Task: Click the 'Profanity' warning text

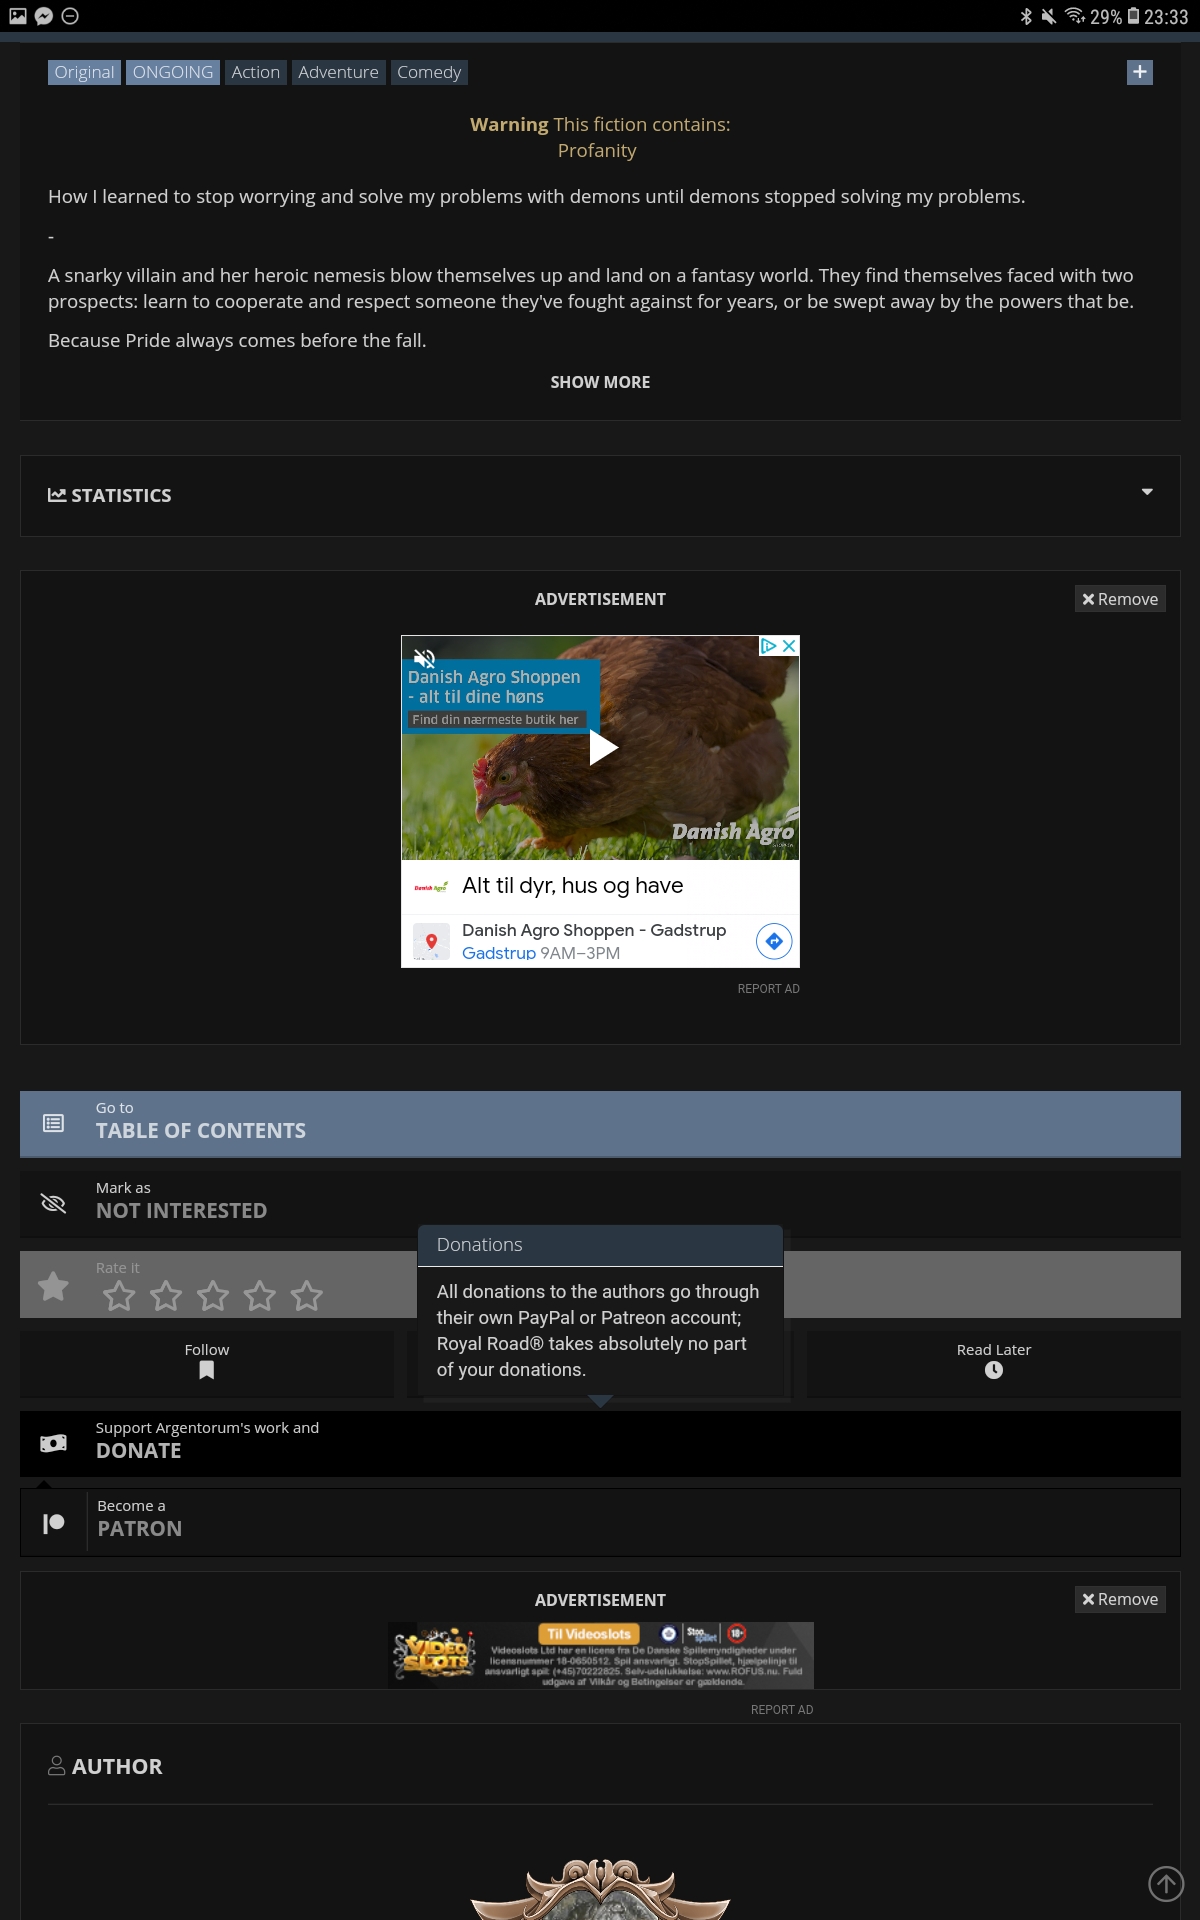Action: [x=597, y=150]
